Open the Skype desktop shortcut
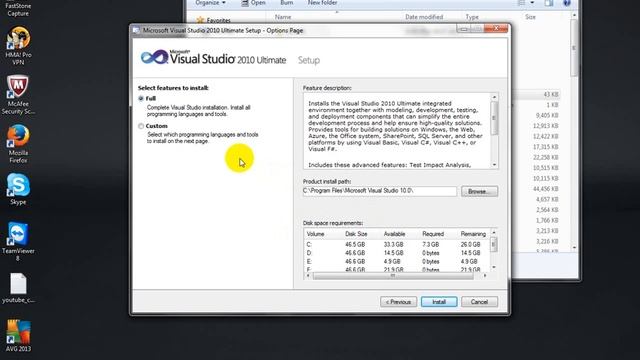Screen dimensions: 640x360 [18, 189]
